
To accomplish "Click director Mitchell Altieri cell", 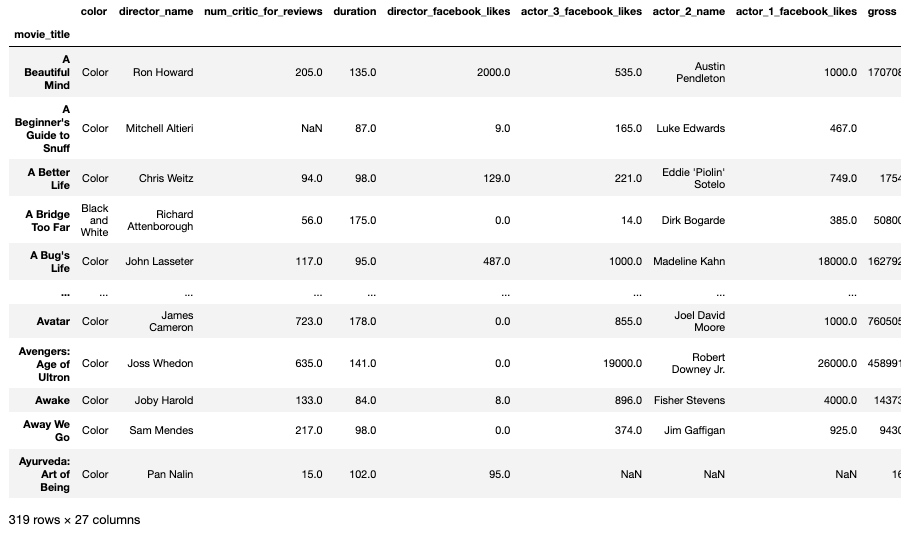I will [x=159, y=129].
